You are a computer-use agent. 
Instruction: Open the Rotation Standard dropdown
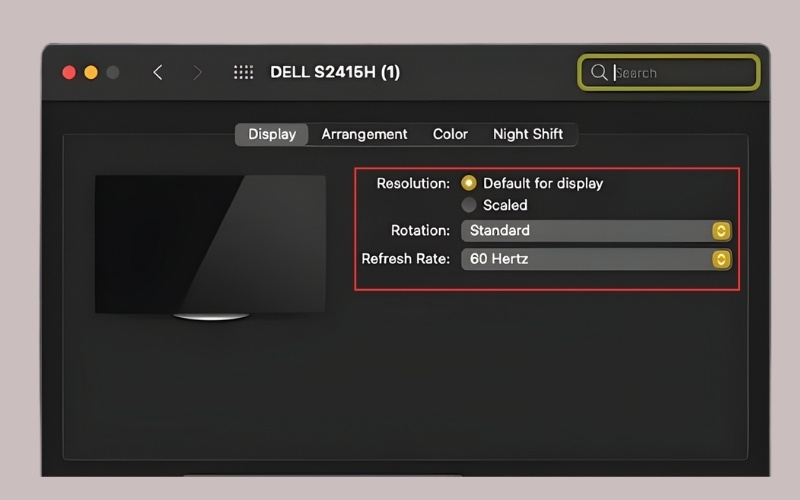596,231
